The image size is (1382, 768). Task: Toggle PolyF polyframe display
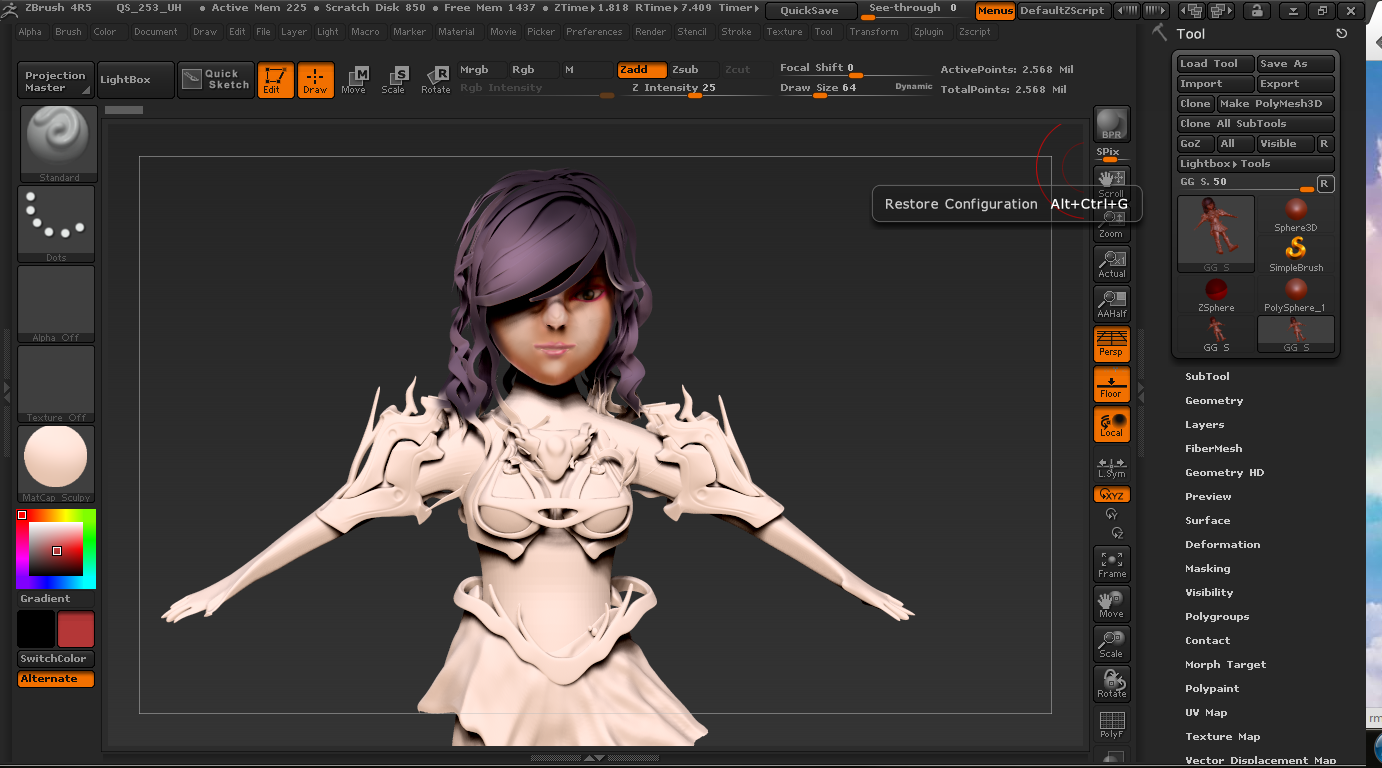[1112, 724]
